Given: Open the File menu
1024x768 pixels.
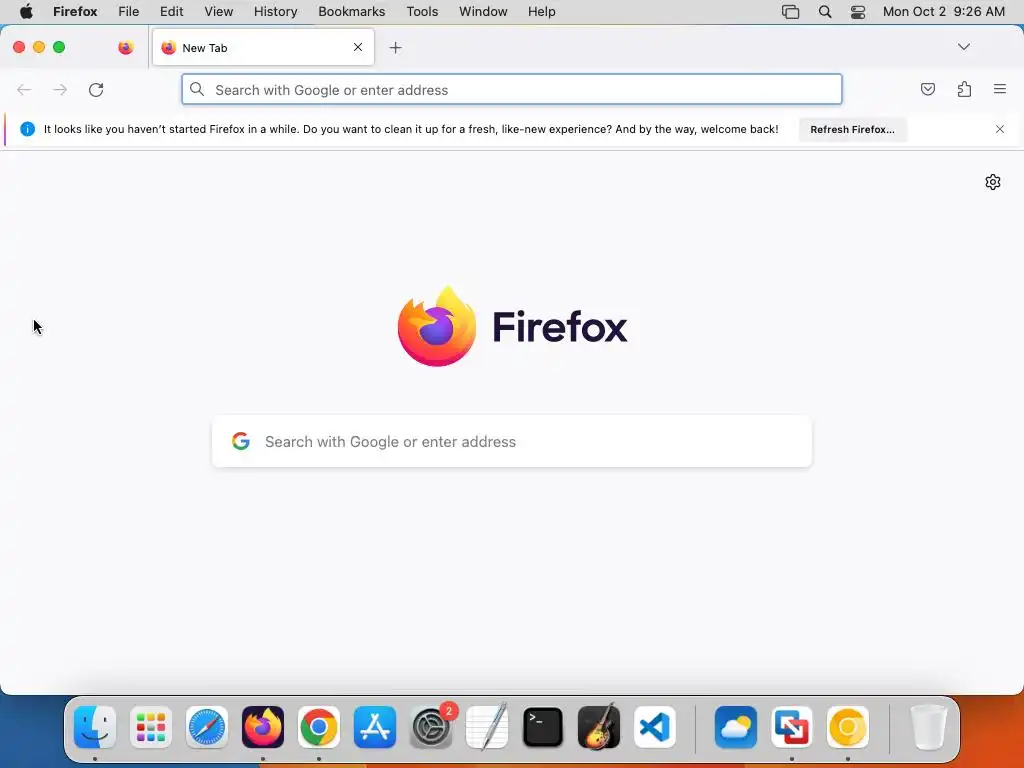Looking at the screenshot, I should (x=129, y=12).
